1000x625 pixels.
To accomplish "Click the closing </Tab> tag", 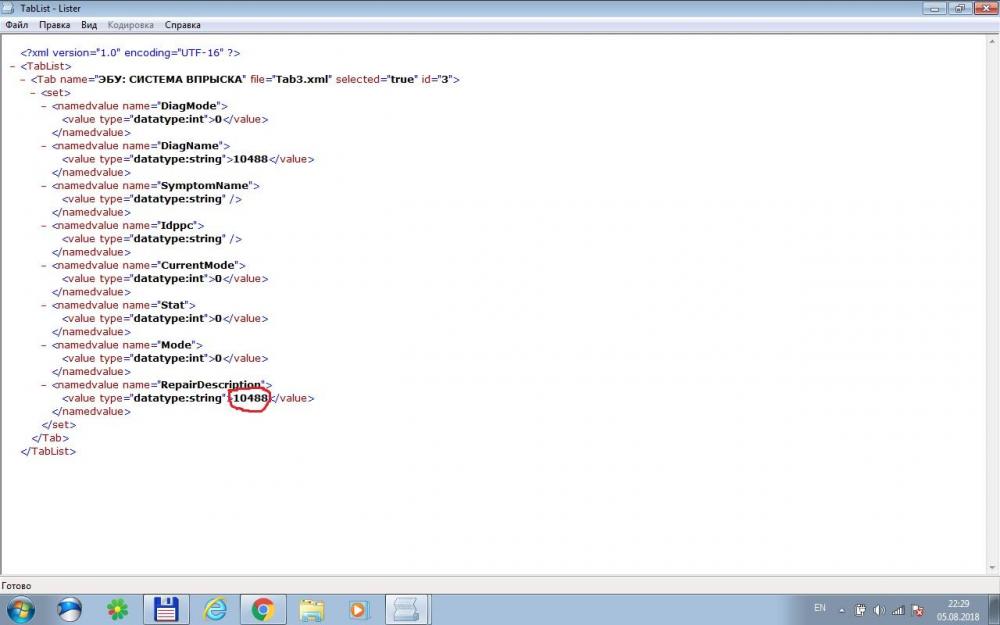I will point(50,438).
